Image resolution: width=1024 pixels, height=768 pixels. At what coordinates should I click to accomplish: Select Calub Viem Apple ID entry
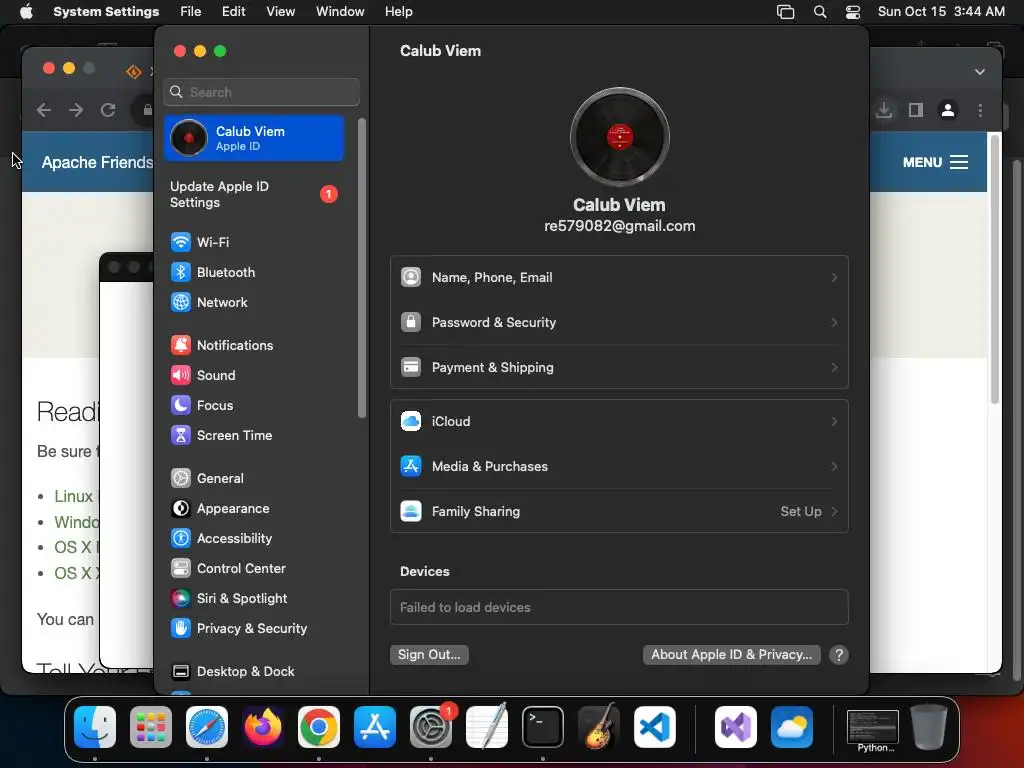pyautogui.click(x=254, y=138)
